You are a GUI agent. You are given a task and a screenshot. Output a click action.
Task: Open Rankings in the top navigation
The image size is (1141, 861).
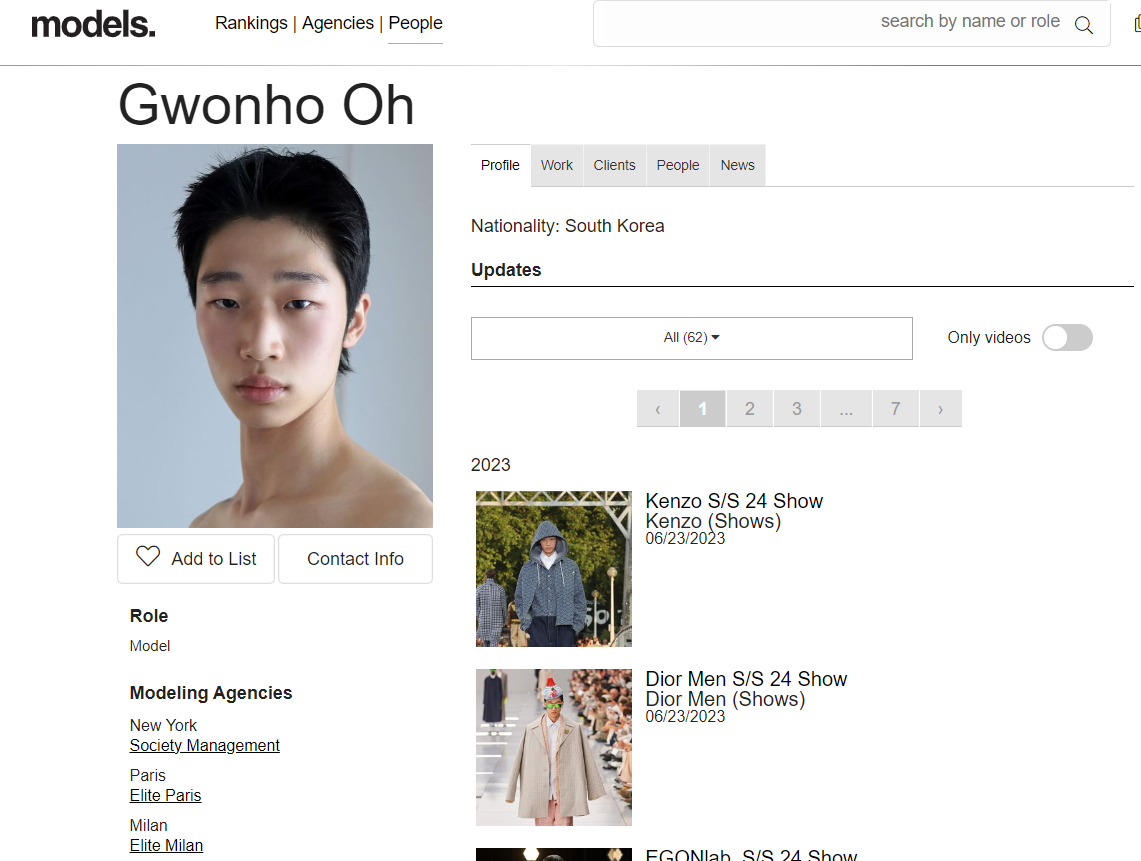coord(251,23)
